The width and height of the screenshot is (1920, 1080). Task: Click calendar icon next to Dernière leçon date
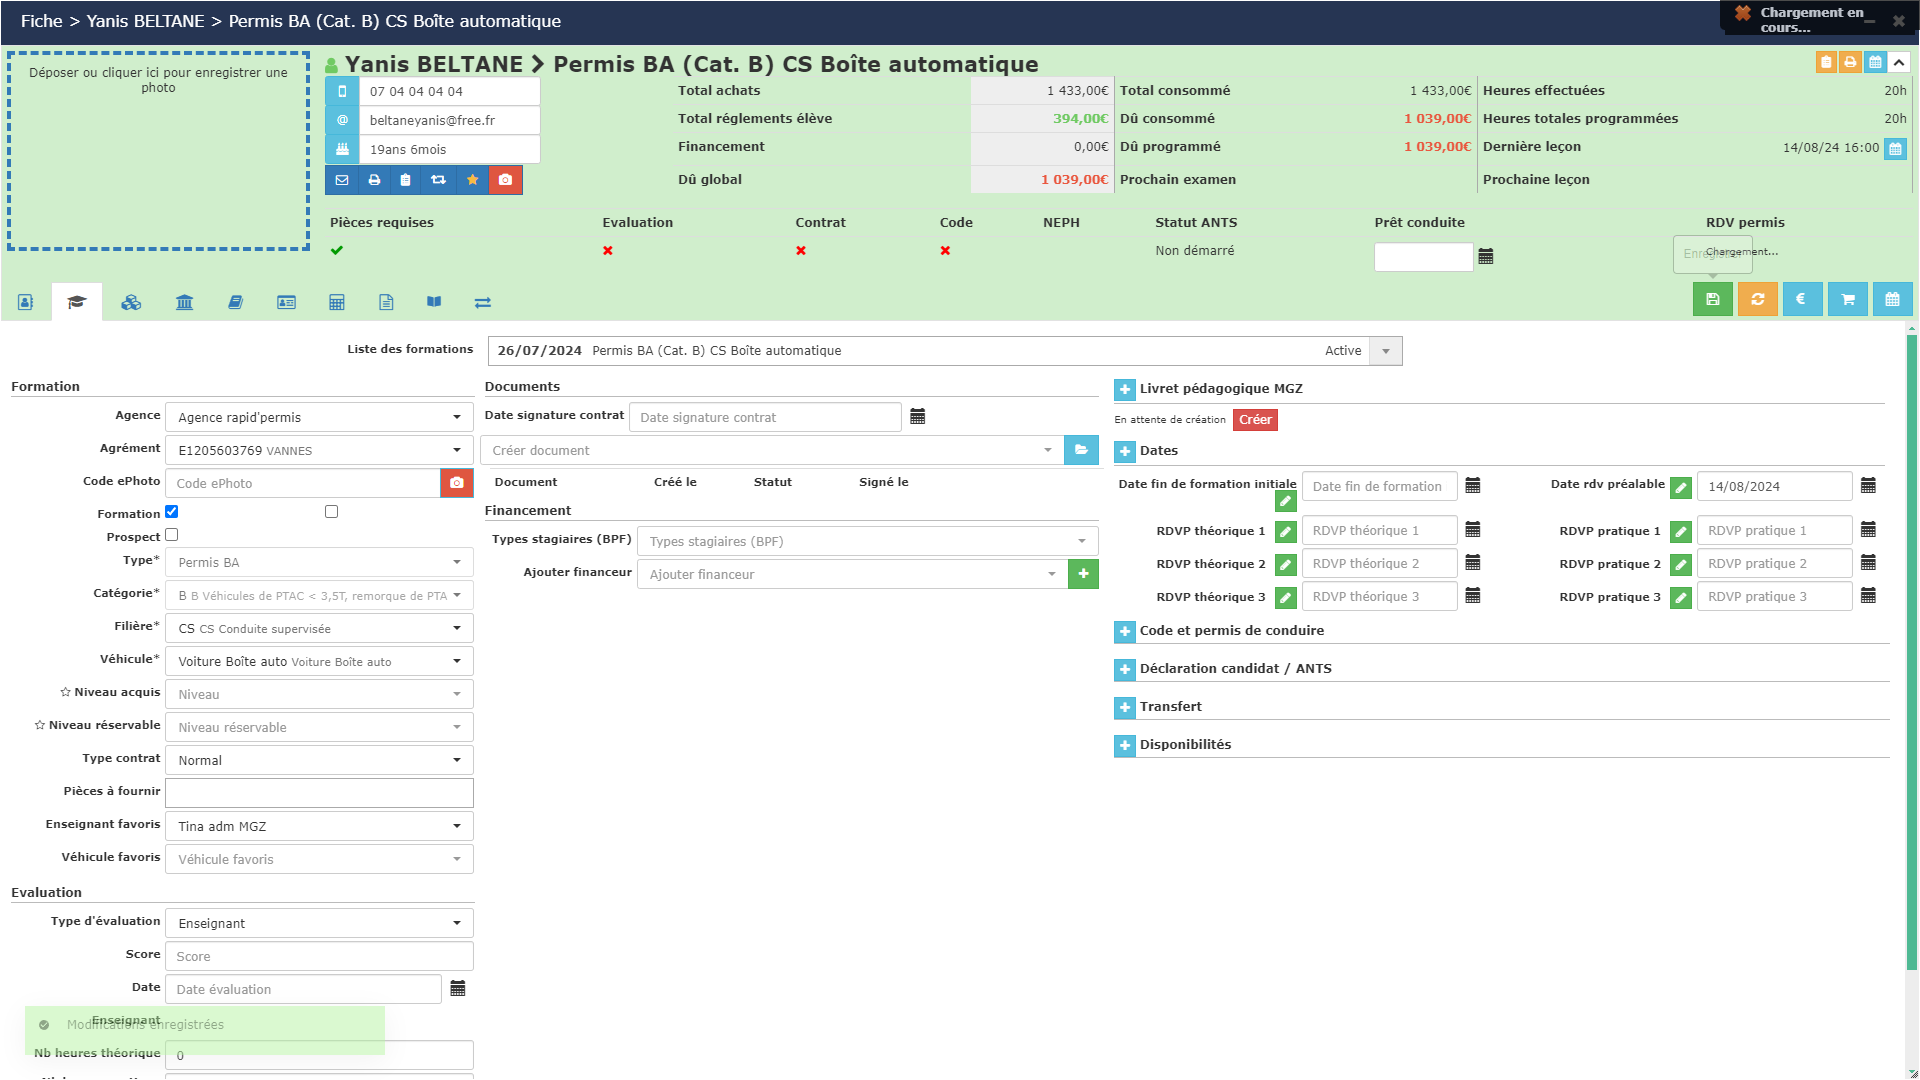1895,149
